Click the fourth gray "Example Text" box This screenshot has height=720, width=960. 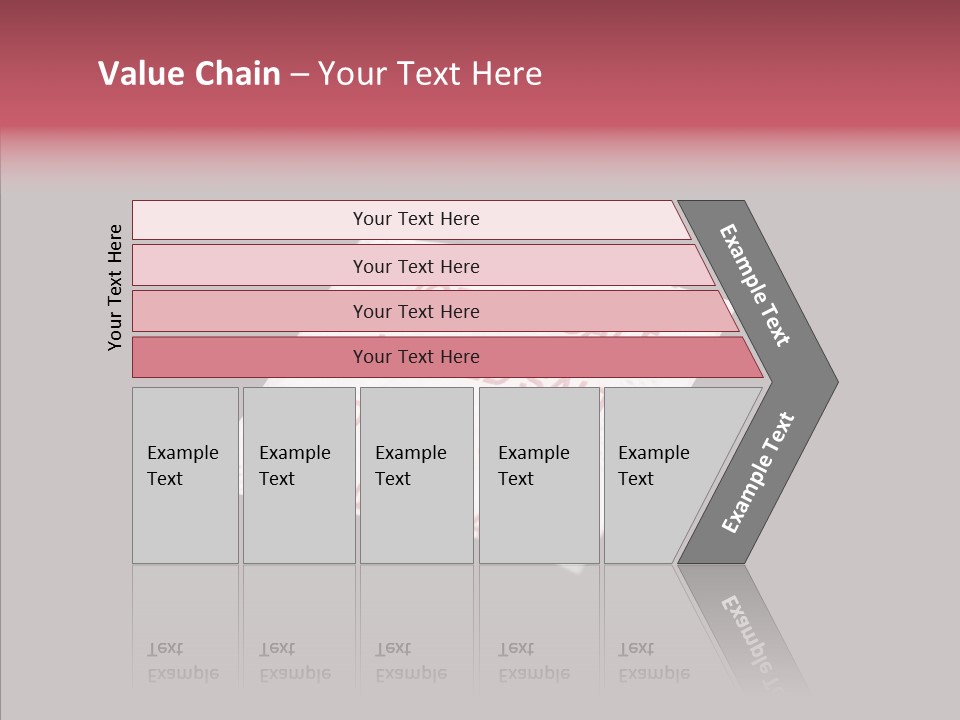click(x=538, y=475)
